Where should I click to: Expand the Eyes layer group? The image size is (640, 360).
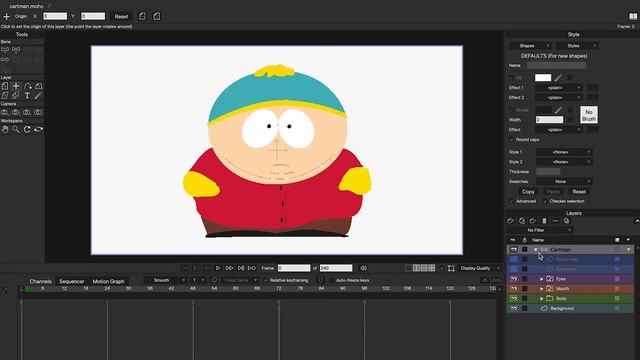pos(541,279)
